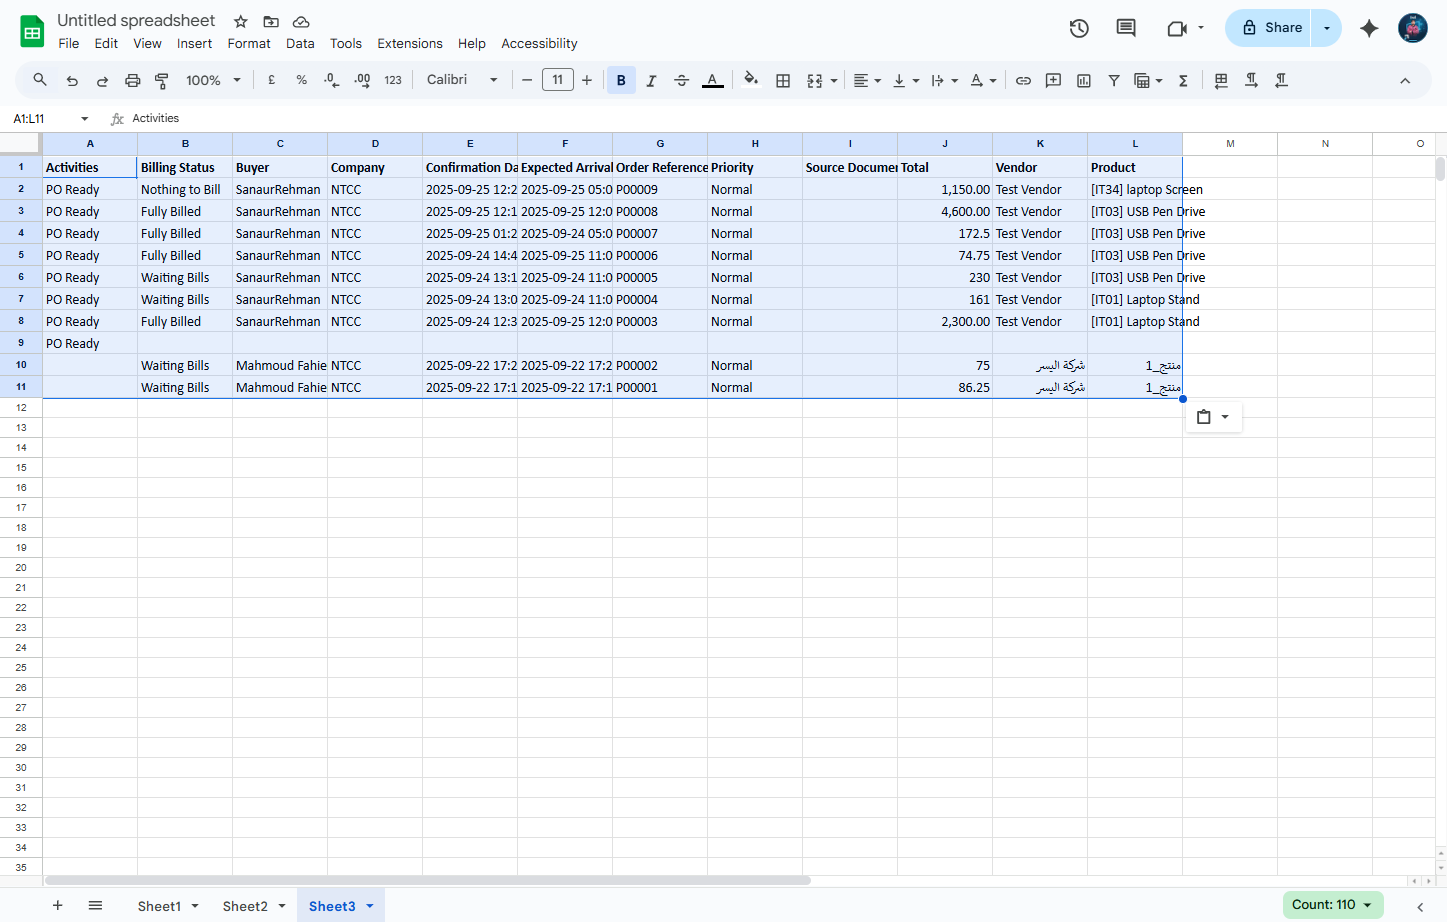1447x922 pixels.
Task: Add a new sheet with plus button
Action: 58,906
